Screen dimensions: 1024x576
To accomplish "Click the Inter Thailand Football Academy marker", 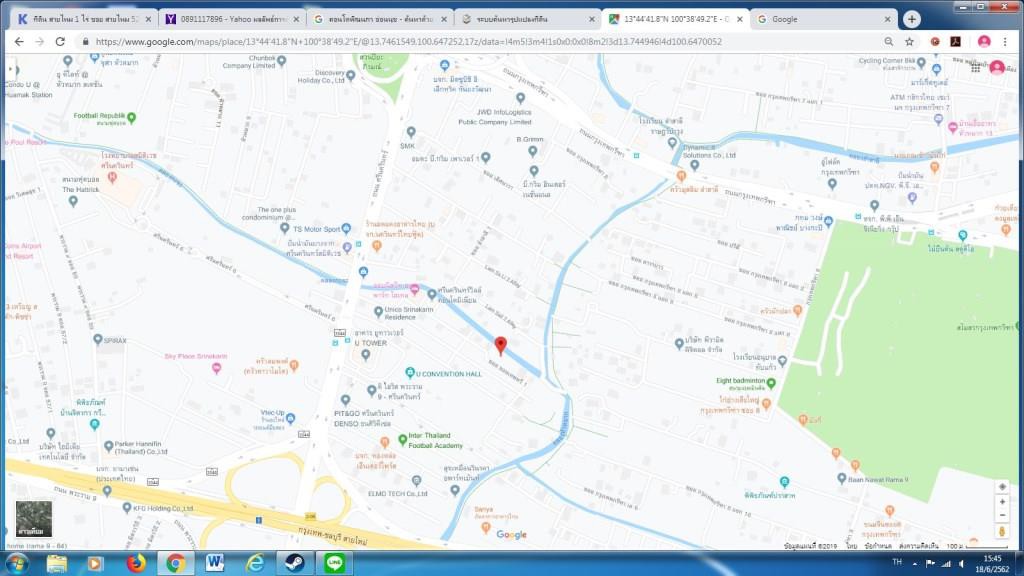I will (x=403, y=440).
